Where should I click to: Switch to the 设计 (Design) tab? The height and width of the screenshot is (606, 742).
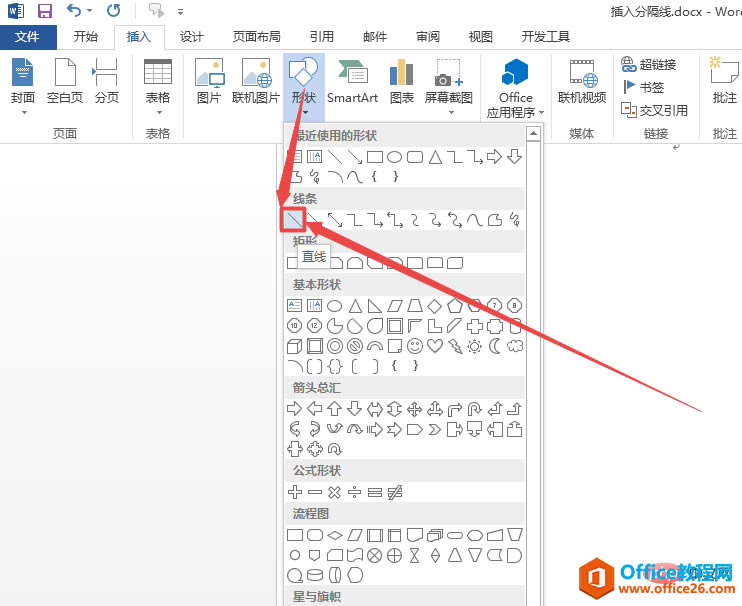[x=192, y=37]
